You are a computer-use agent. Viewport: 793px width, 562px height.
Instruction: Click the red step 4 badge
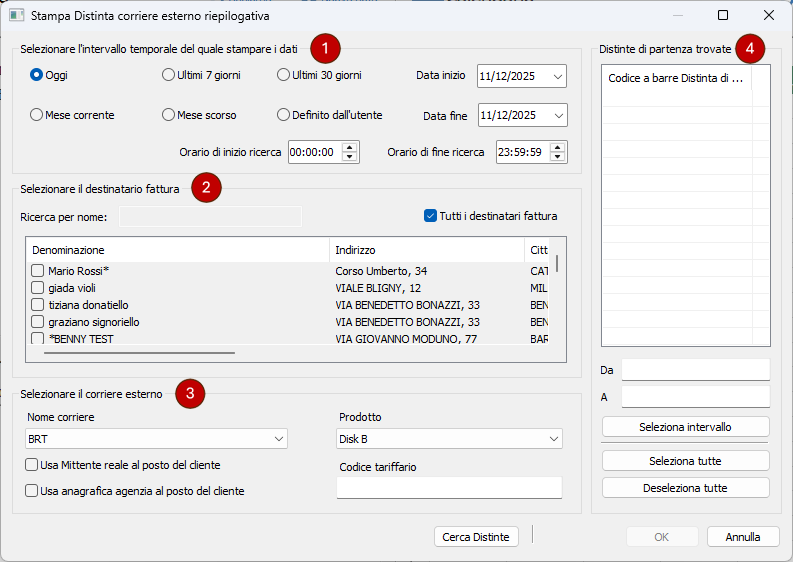pyautogui.click(x=750, y=48)
